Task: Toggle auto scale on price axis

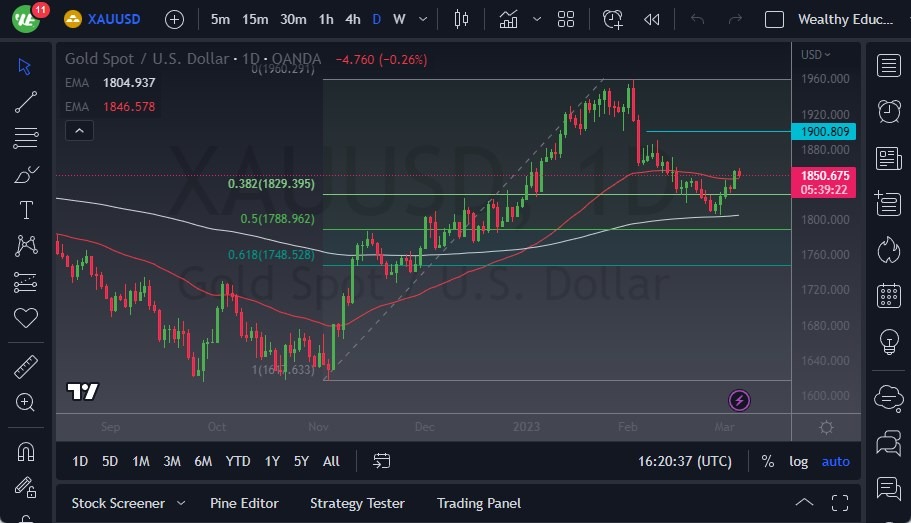Action: click(x=835, y=461)
